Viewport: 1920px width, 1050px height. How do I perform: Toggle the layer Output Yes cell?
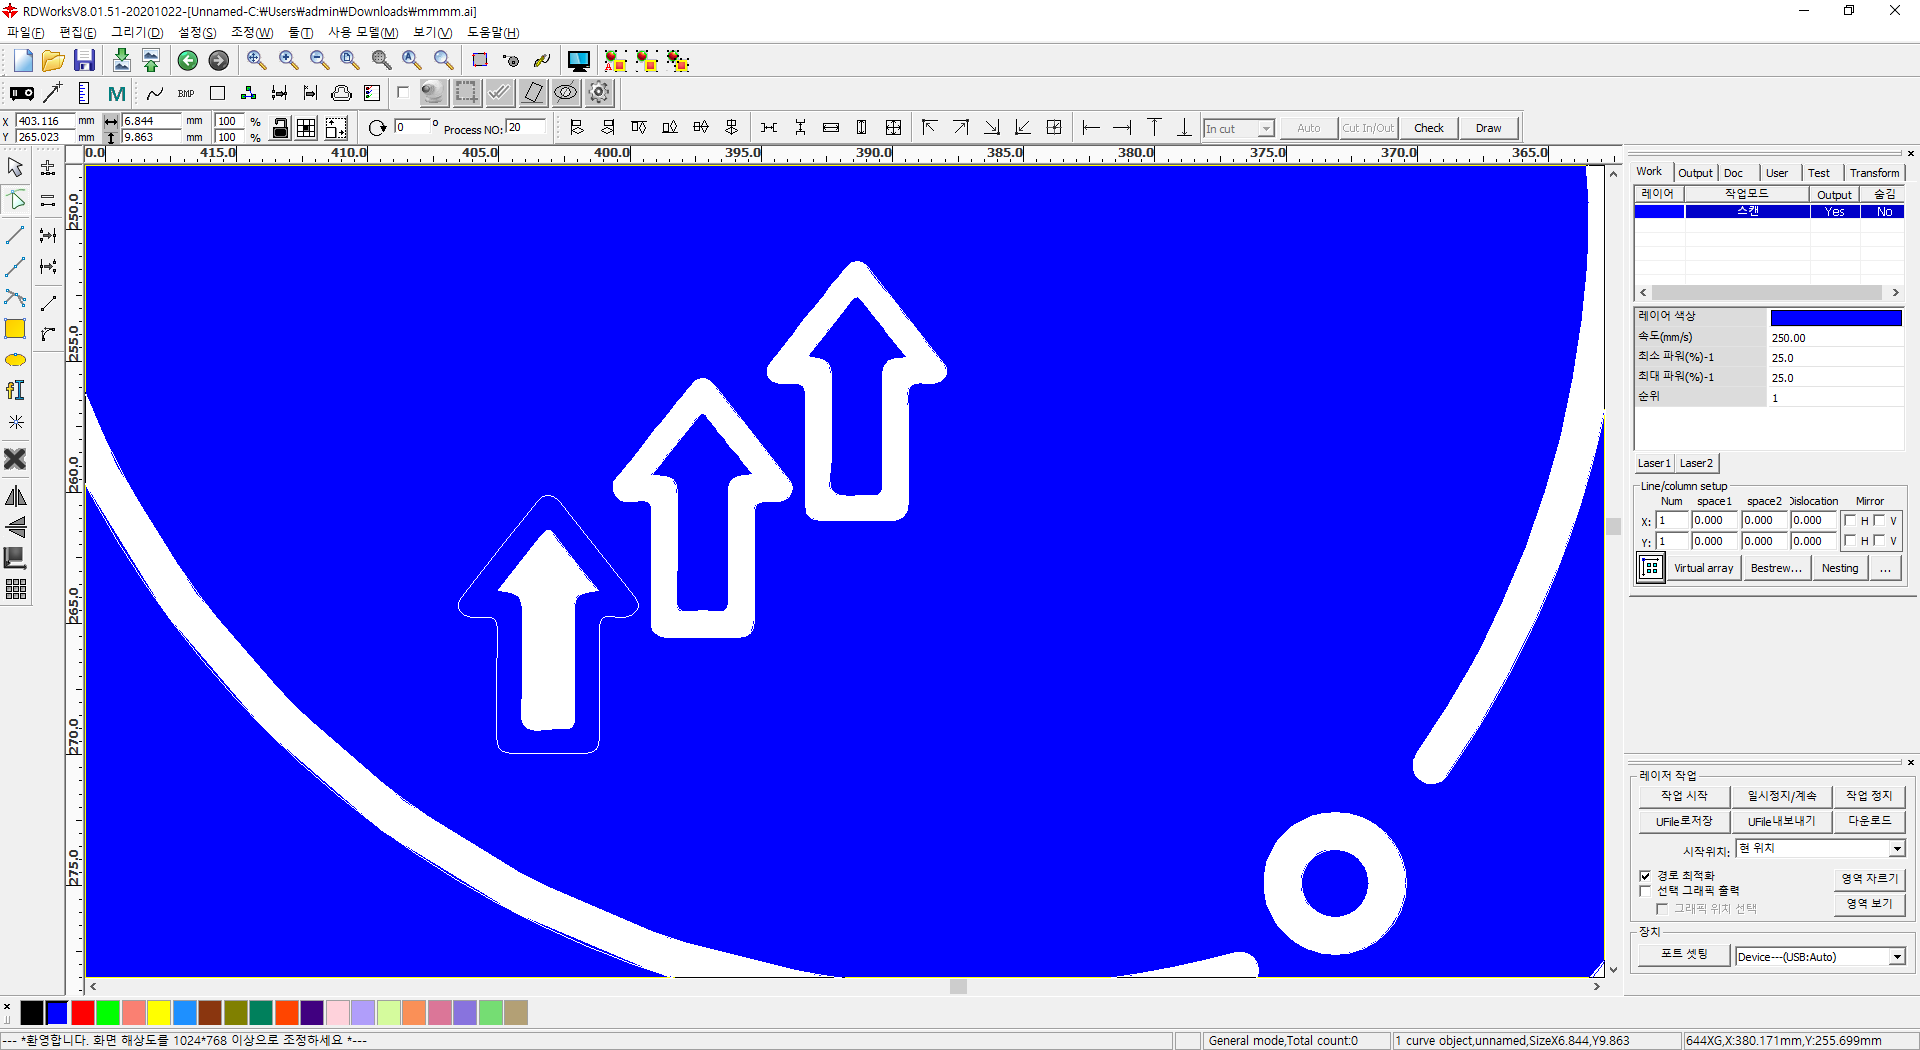1835,212
